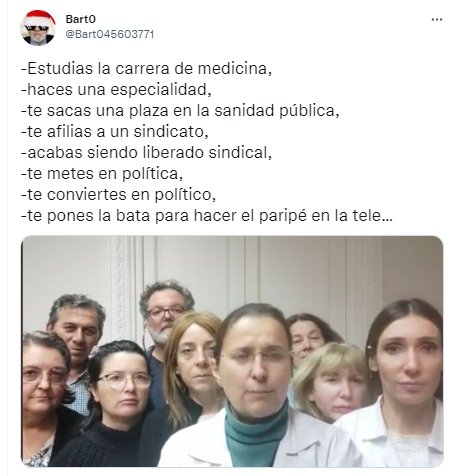Select the line "-te metes en política,"
The image size is (454, 476).
102,174
